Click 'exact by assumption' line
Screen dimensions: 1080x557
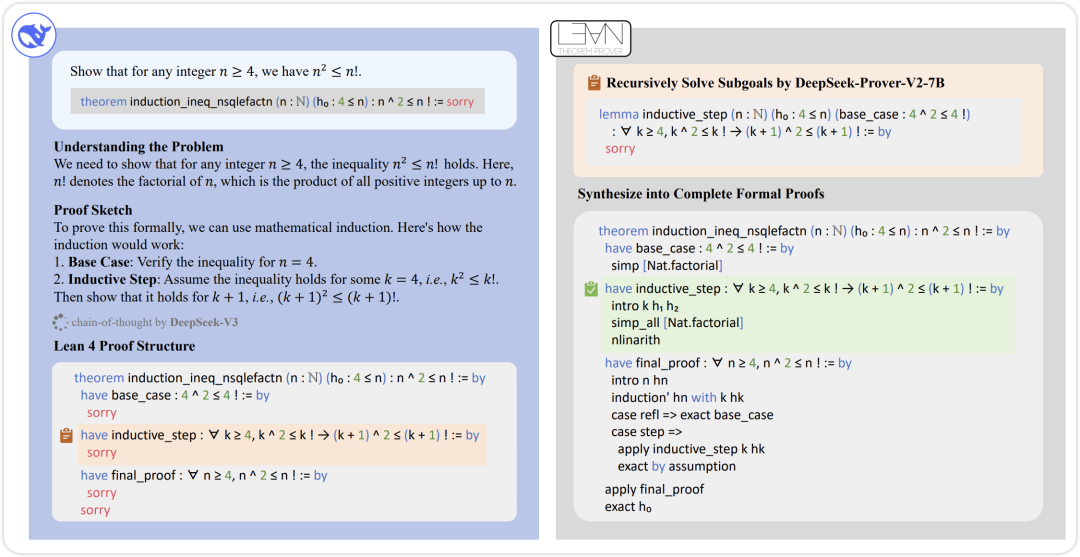coord(676,466)
